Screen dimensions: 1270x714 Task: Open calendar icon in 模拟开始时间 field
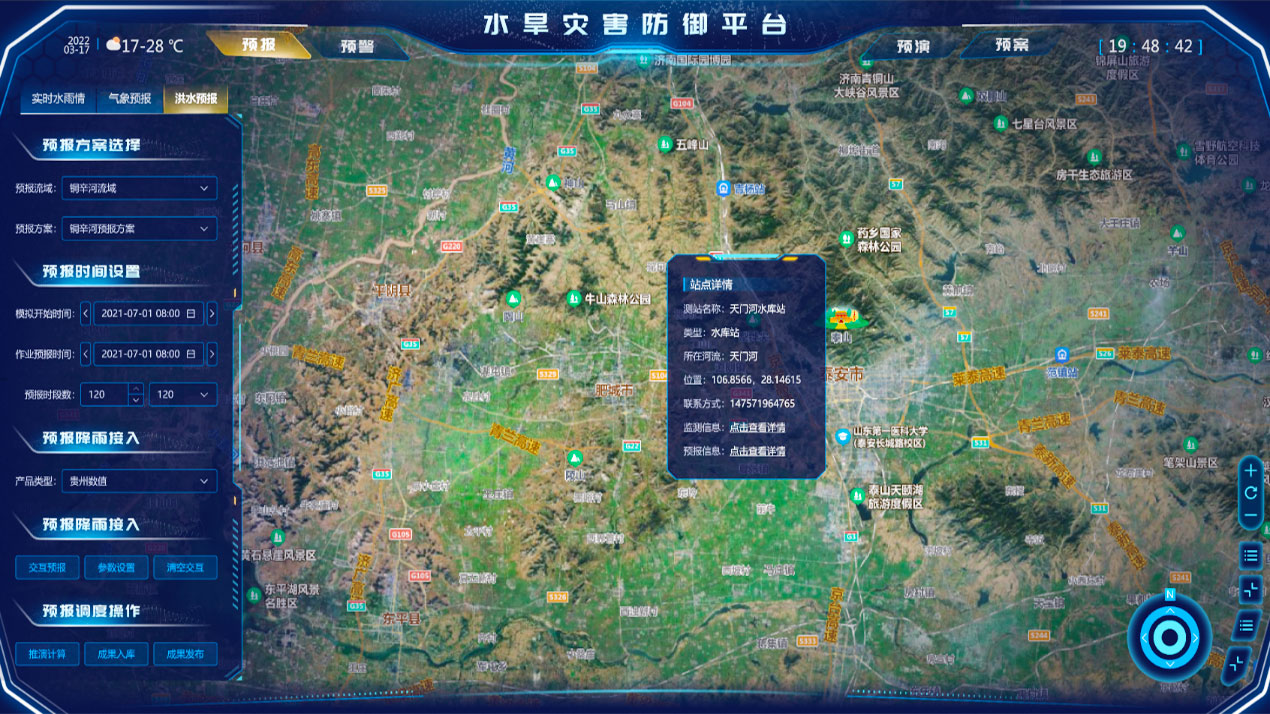tap(191, 313)
